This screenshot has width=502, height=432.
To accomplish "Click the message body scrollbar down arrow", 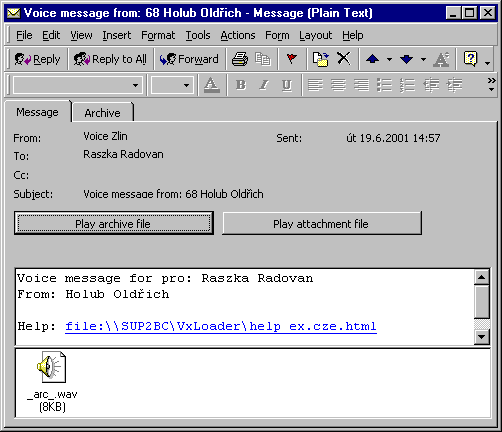I will 481,337.
